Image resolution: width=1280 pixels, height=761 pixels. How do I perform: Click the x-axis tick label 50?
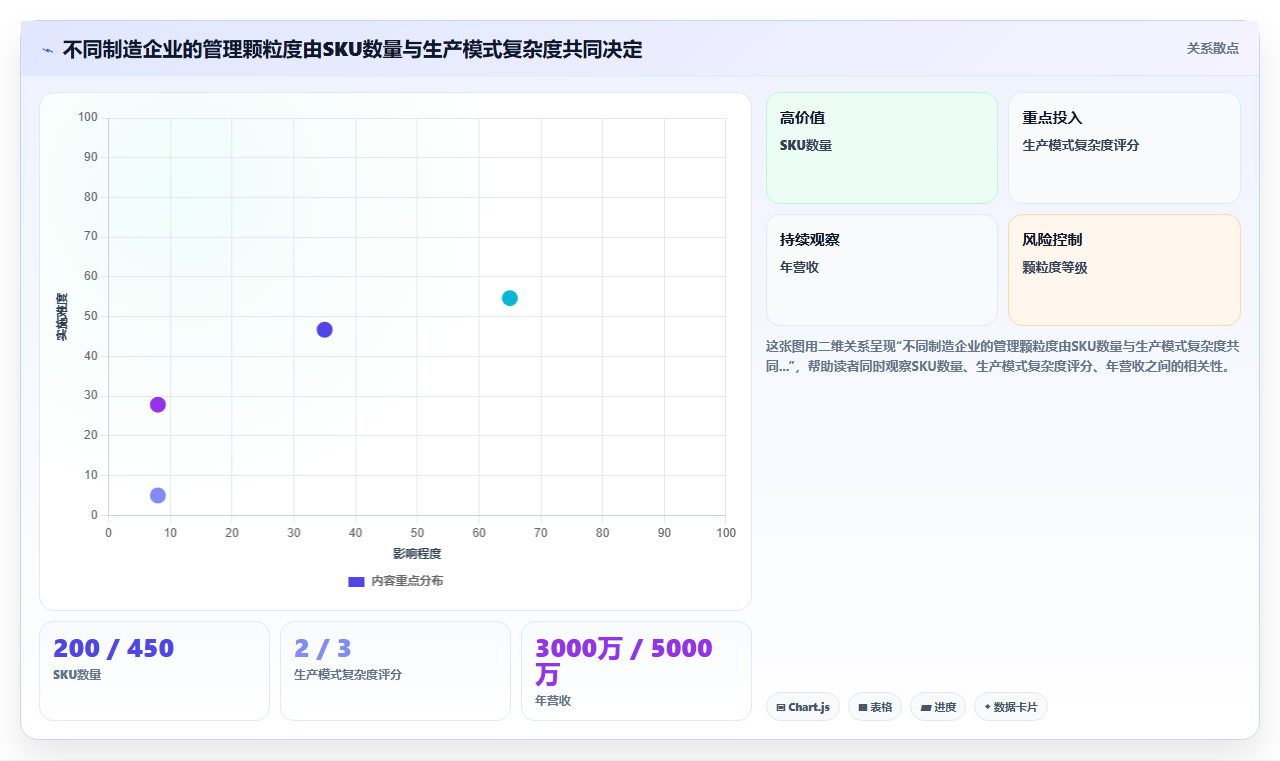tap(417, 533)
